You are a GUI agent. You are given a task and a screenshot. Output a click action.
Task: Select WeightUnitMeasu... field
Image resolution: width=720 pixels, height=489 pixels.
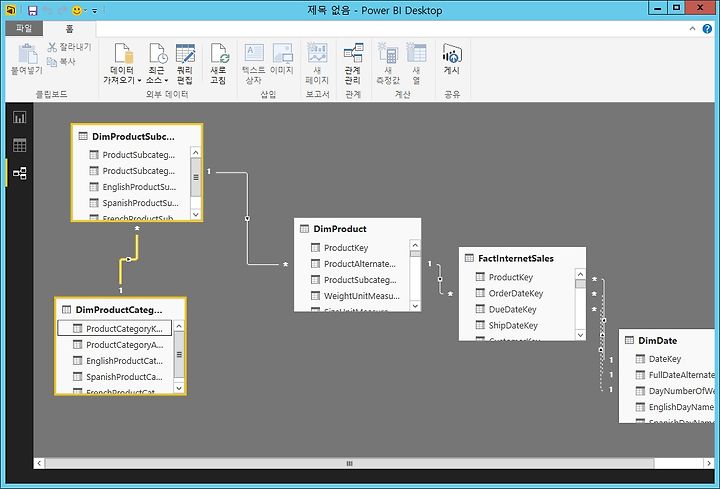[355, 296]
